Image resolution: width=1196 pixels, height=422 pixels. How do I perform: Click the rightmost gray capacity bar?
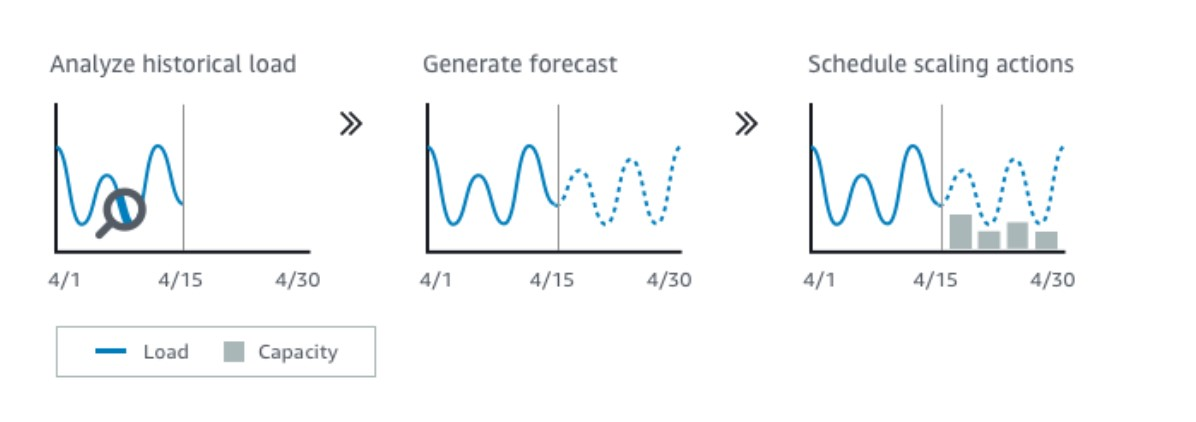1046,240
